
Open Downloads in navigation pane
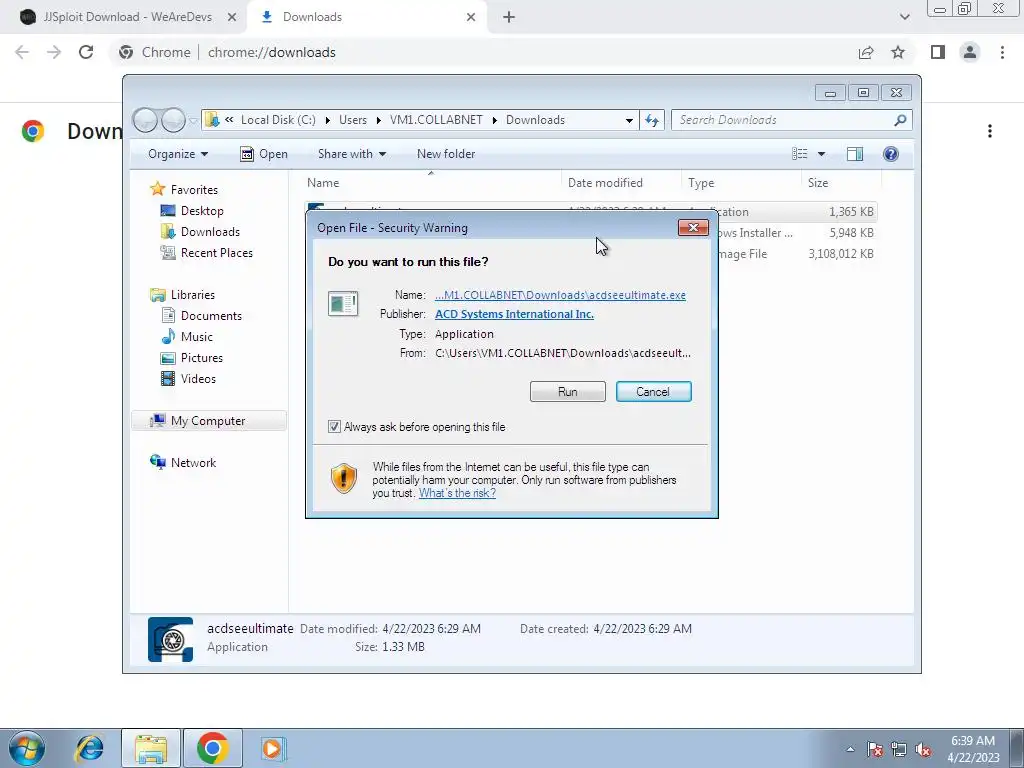coord(210,232)
